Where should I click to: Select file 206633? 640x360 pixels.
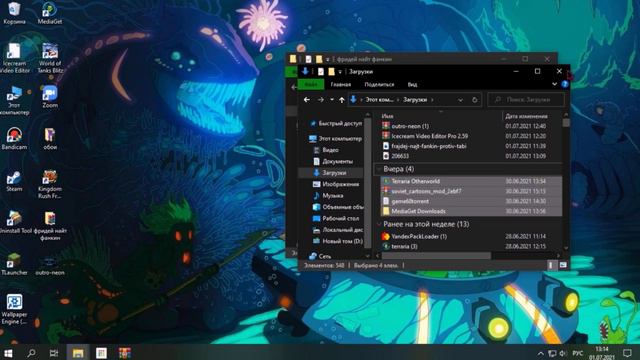point(471,156)
